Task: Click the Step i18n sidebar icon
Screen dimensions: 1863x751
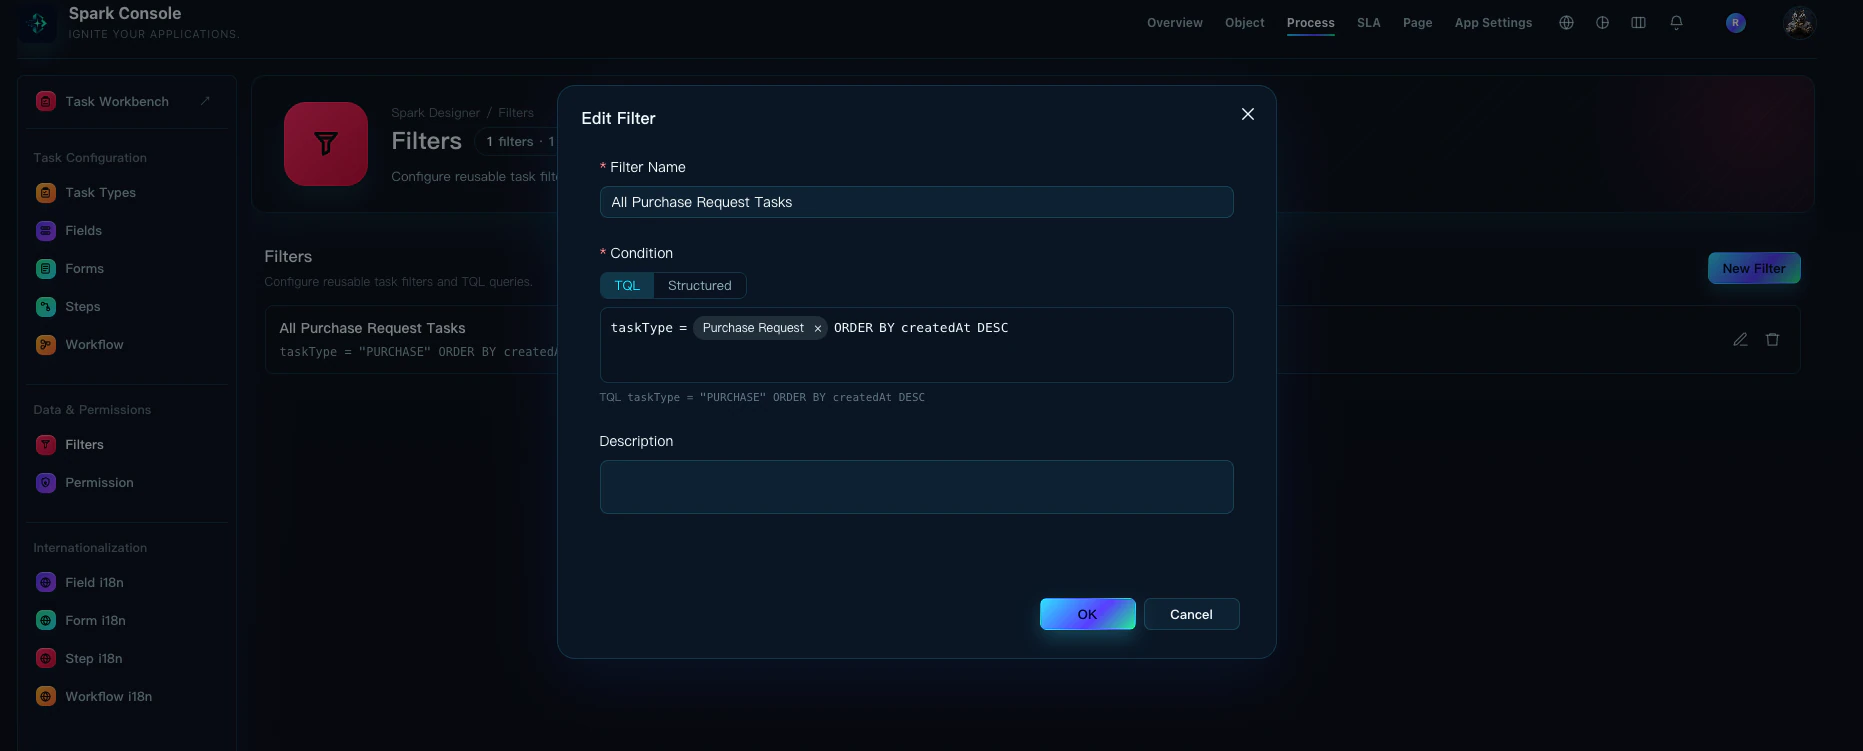Action: tap(46, 659)
